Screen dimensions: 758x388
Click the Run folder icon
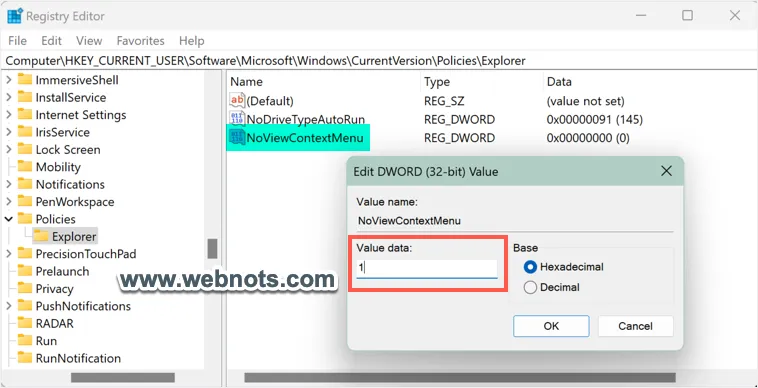tap(25, 341)
